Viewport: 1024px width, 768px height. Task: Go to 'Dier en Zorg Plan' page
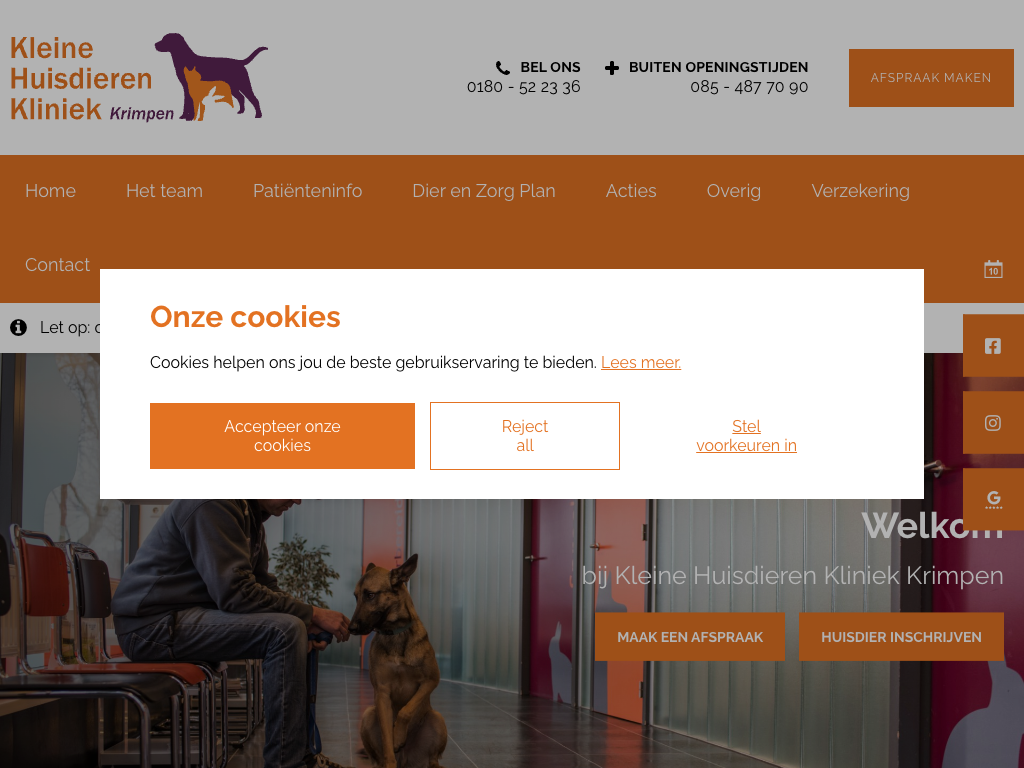point(484,191)
